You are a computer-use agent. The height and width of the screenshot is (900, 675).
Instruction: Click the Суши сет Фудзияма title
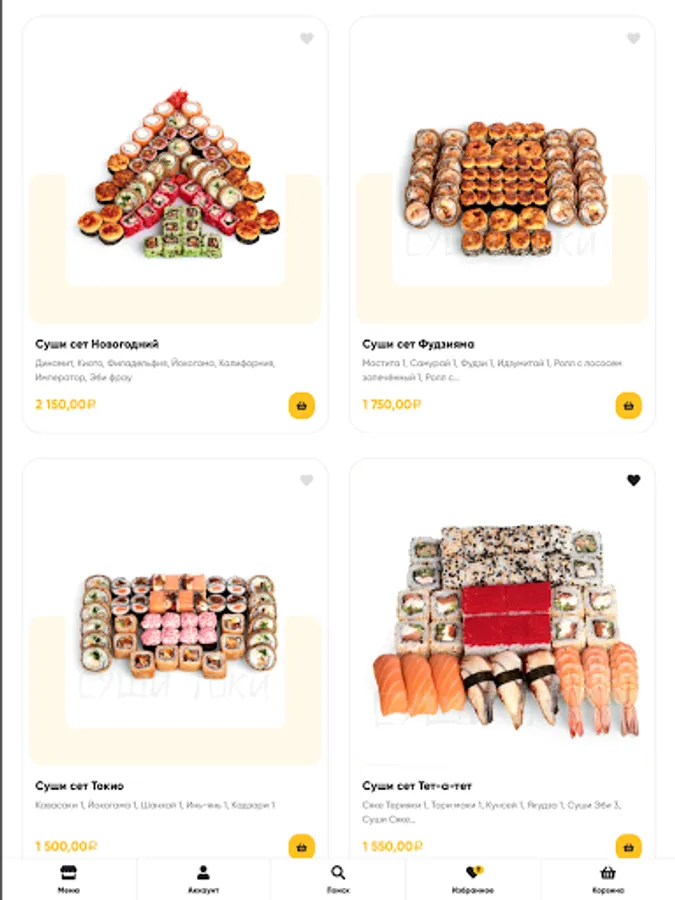pos(418,344)
